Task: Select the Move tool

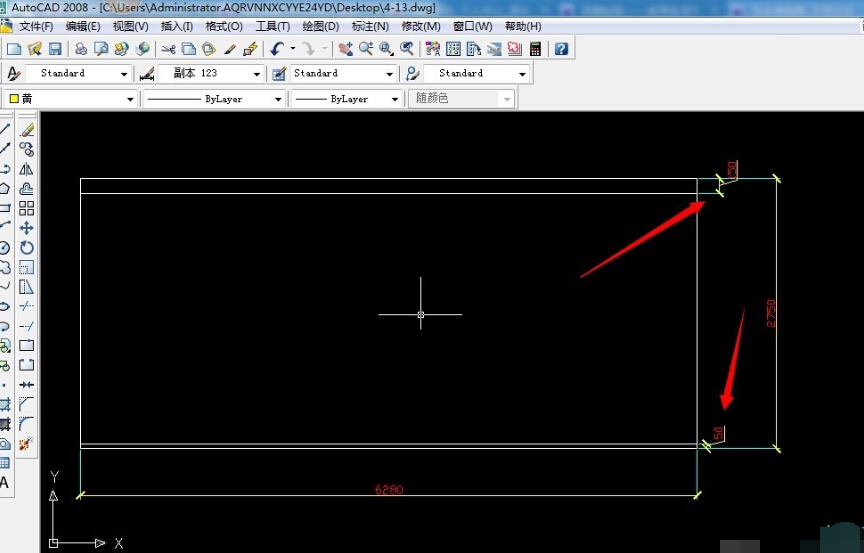Action: click(x=26, y=228)
